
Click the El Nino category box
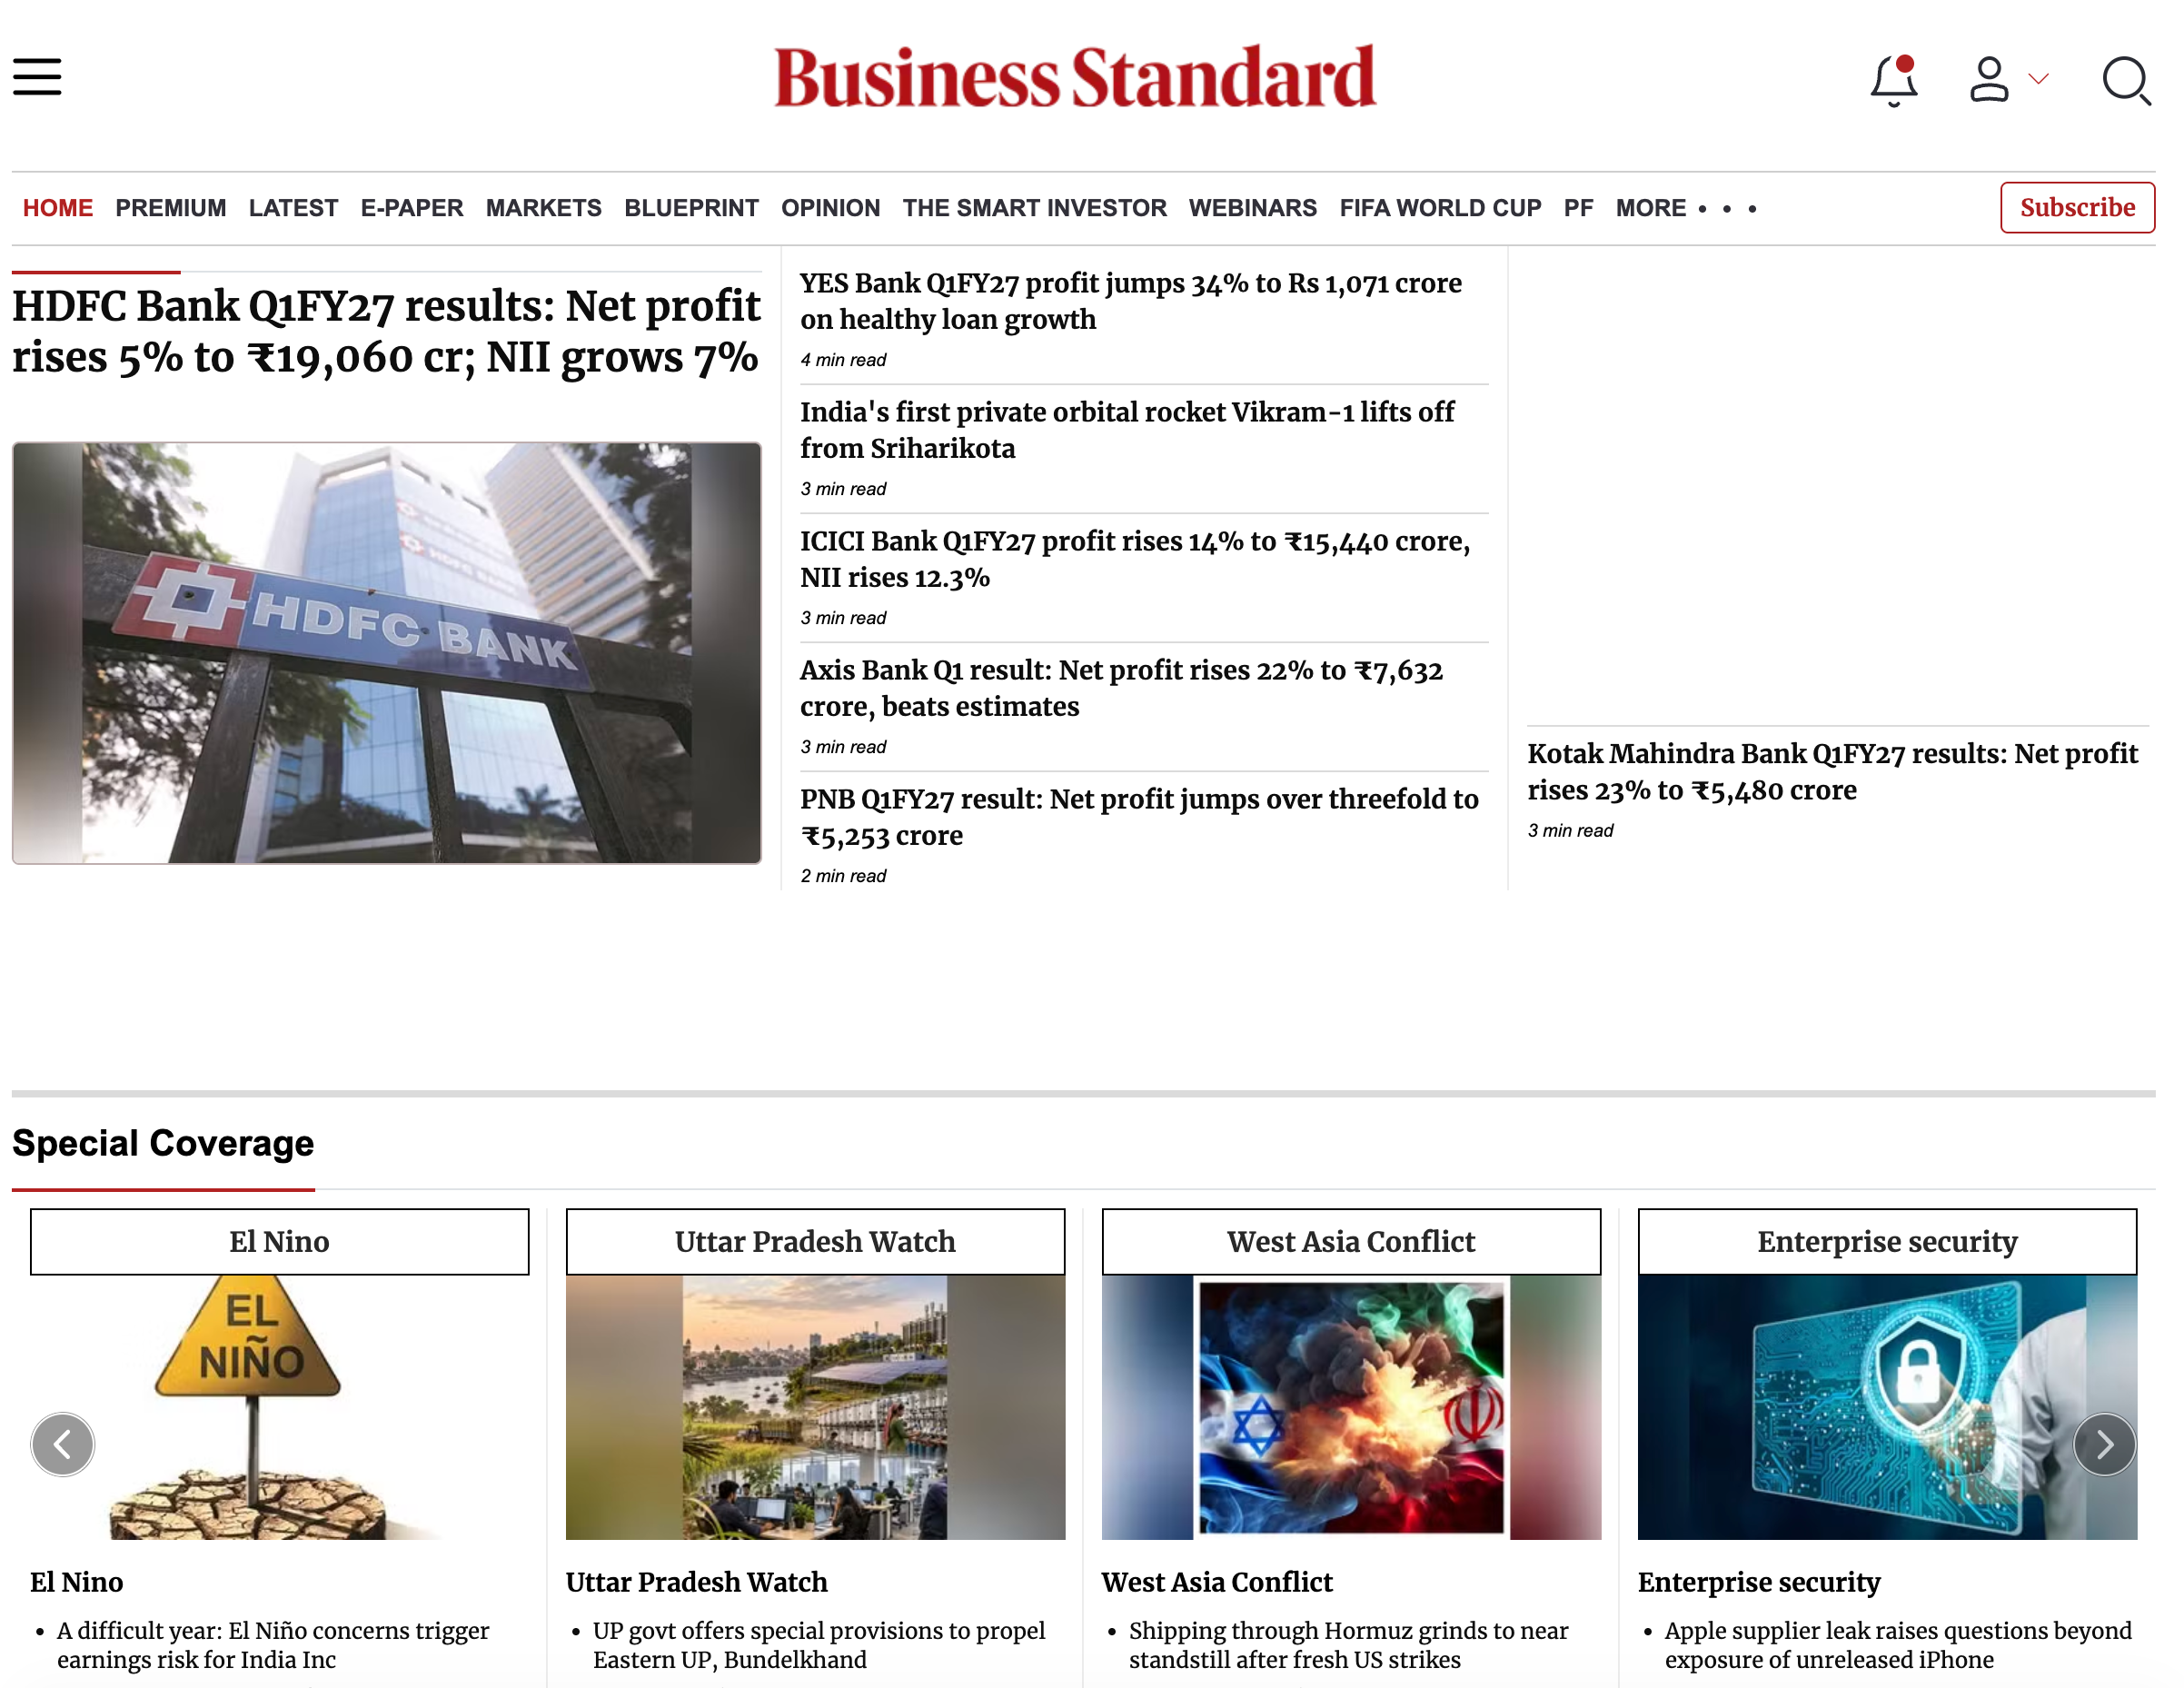279,1241
